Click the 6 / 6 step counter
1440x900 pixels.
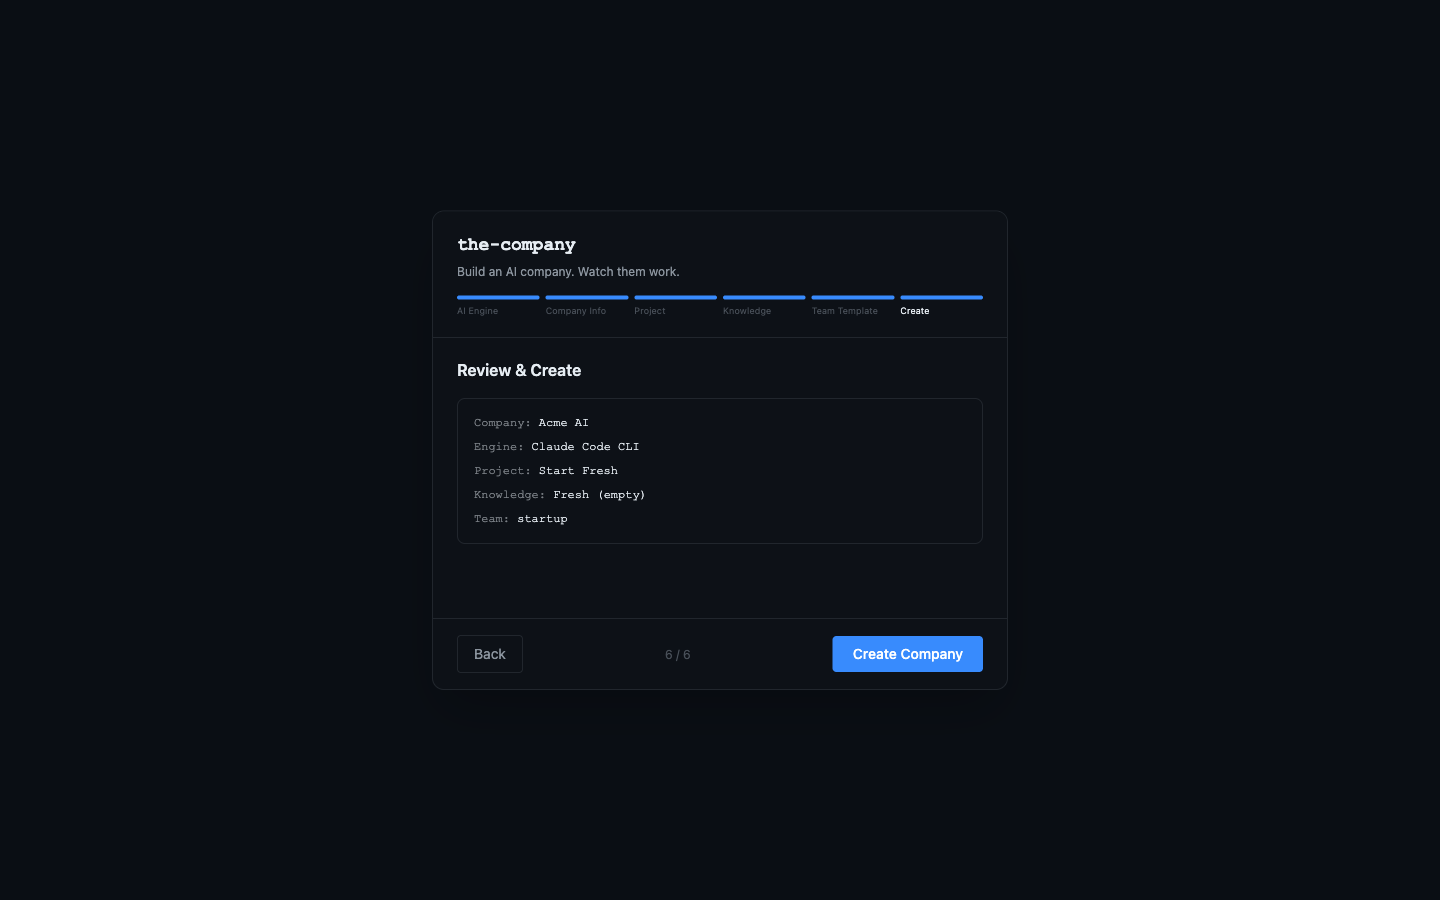click(677, 654)
